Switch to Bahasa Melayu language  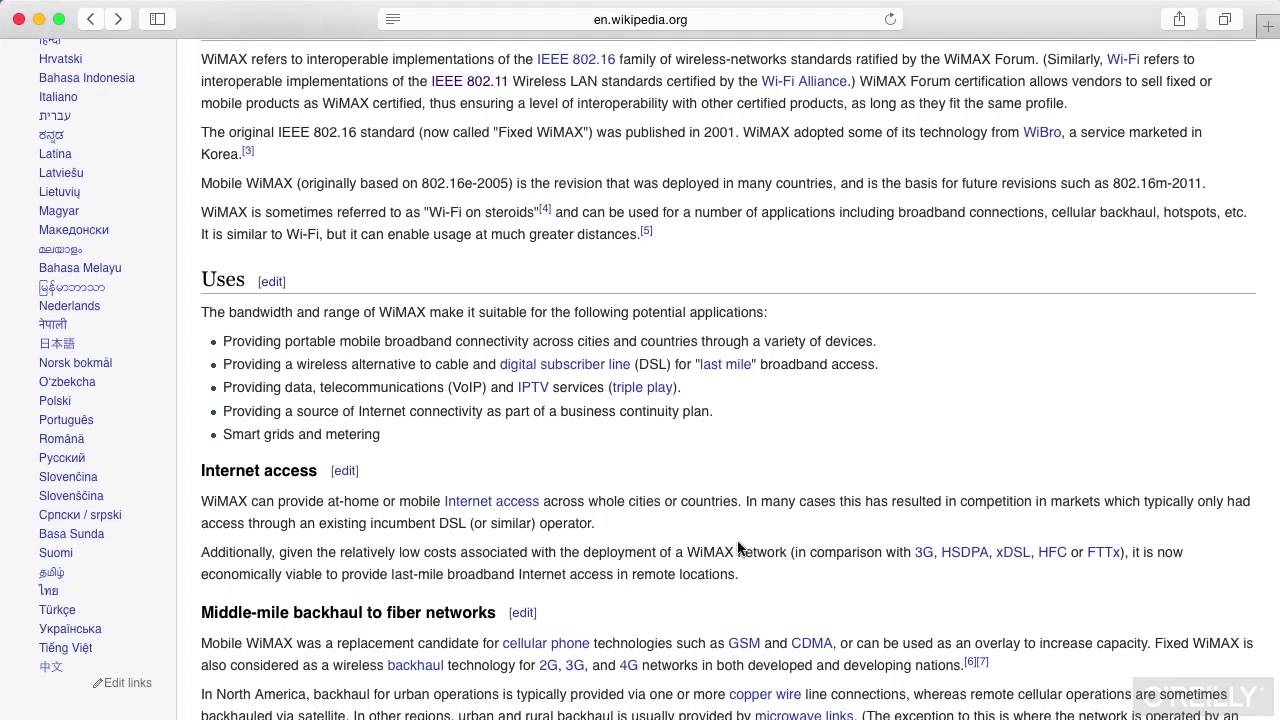[80, 268]
